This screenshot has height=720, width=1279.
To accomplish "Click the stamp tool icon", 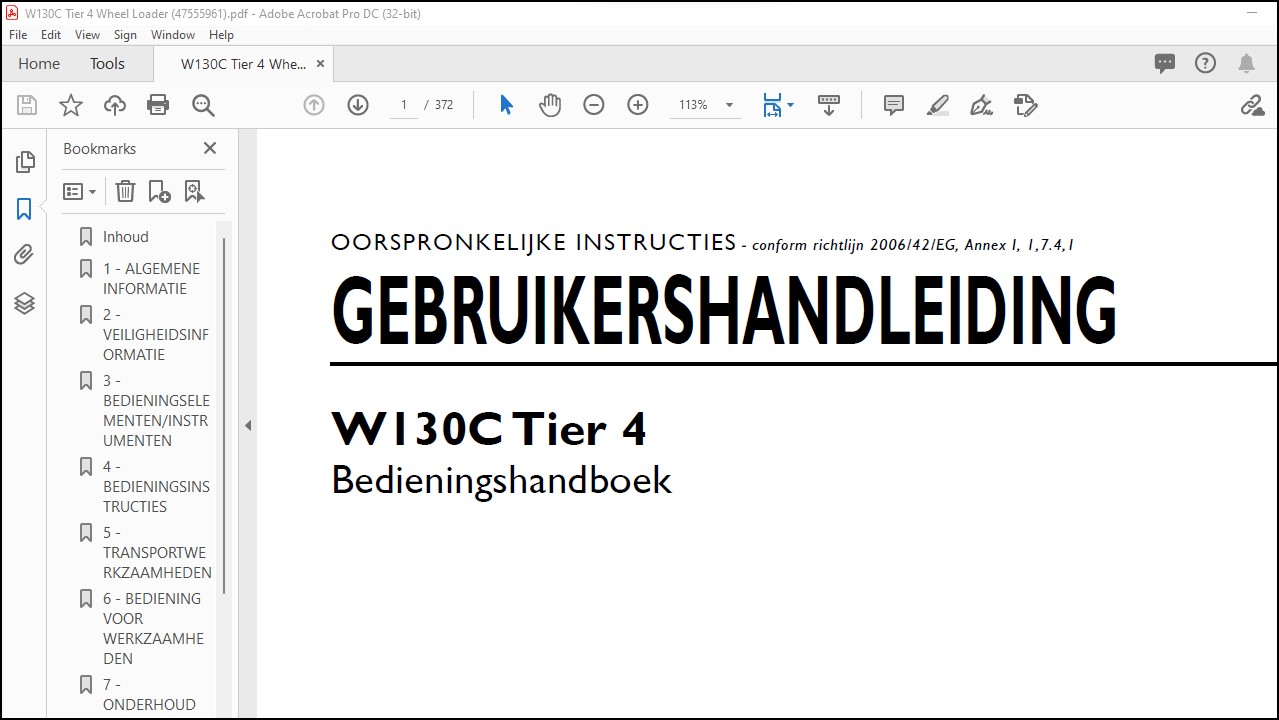I will 1025,105.
